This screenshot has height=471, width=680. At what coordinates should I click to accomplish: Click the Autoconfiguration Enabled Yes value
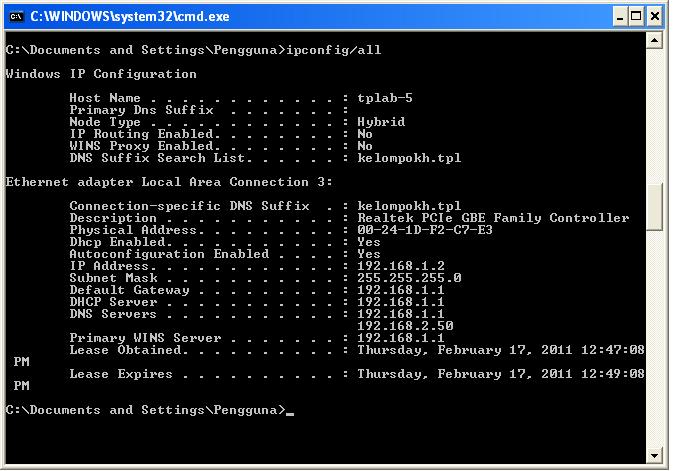tap(369, 254)
